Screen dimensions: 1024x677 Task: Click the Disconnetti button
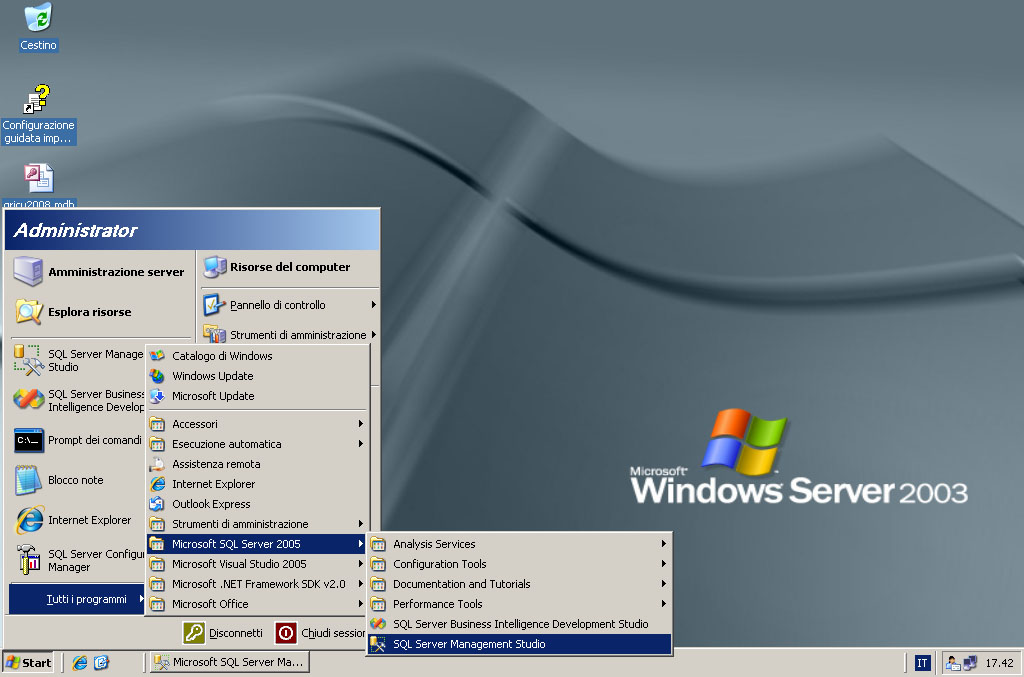coord(225,633)
